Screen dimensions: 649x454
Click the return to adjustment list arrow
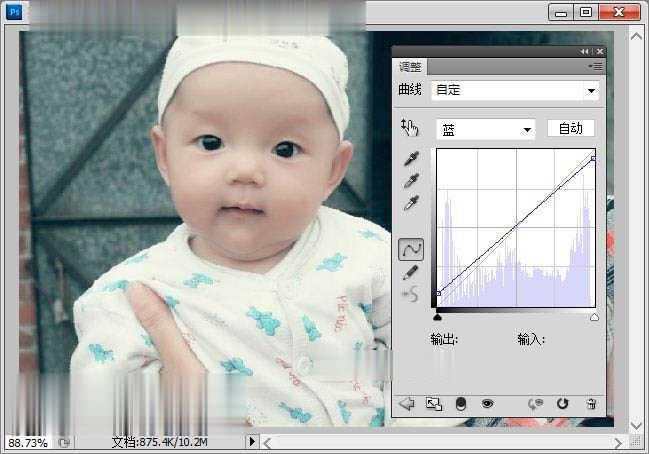coord(407,403)
